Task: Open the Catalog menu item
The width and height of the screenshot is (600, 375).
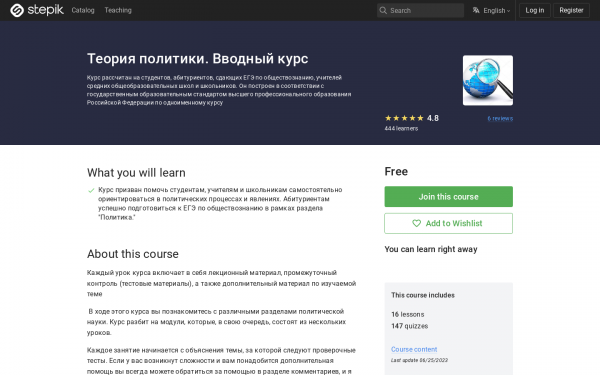Action: coord(83,10)
